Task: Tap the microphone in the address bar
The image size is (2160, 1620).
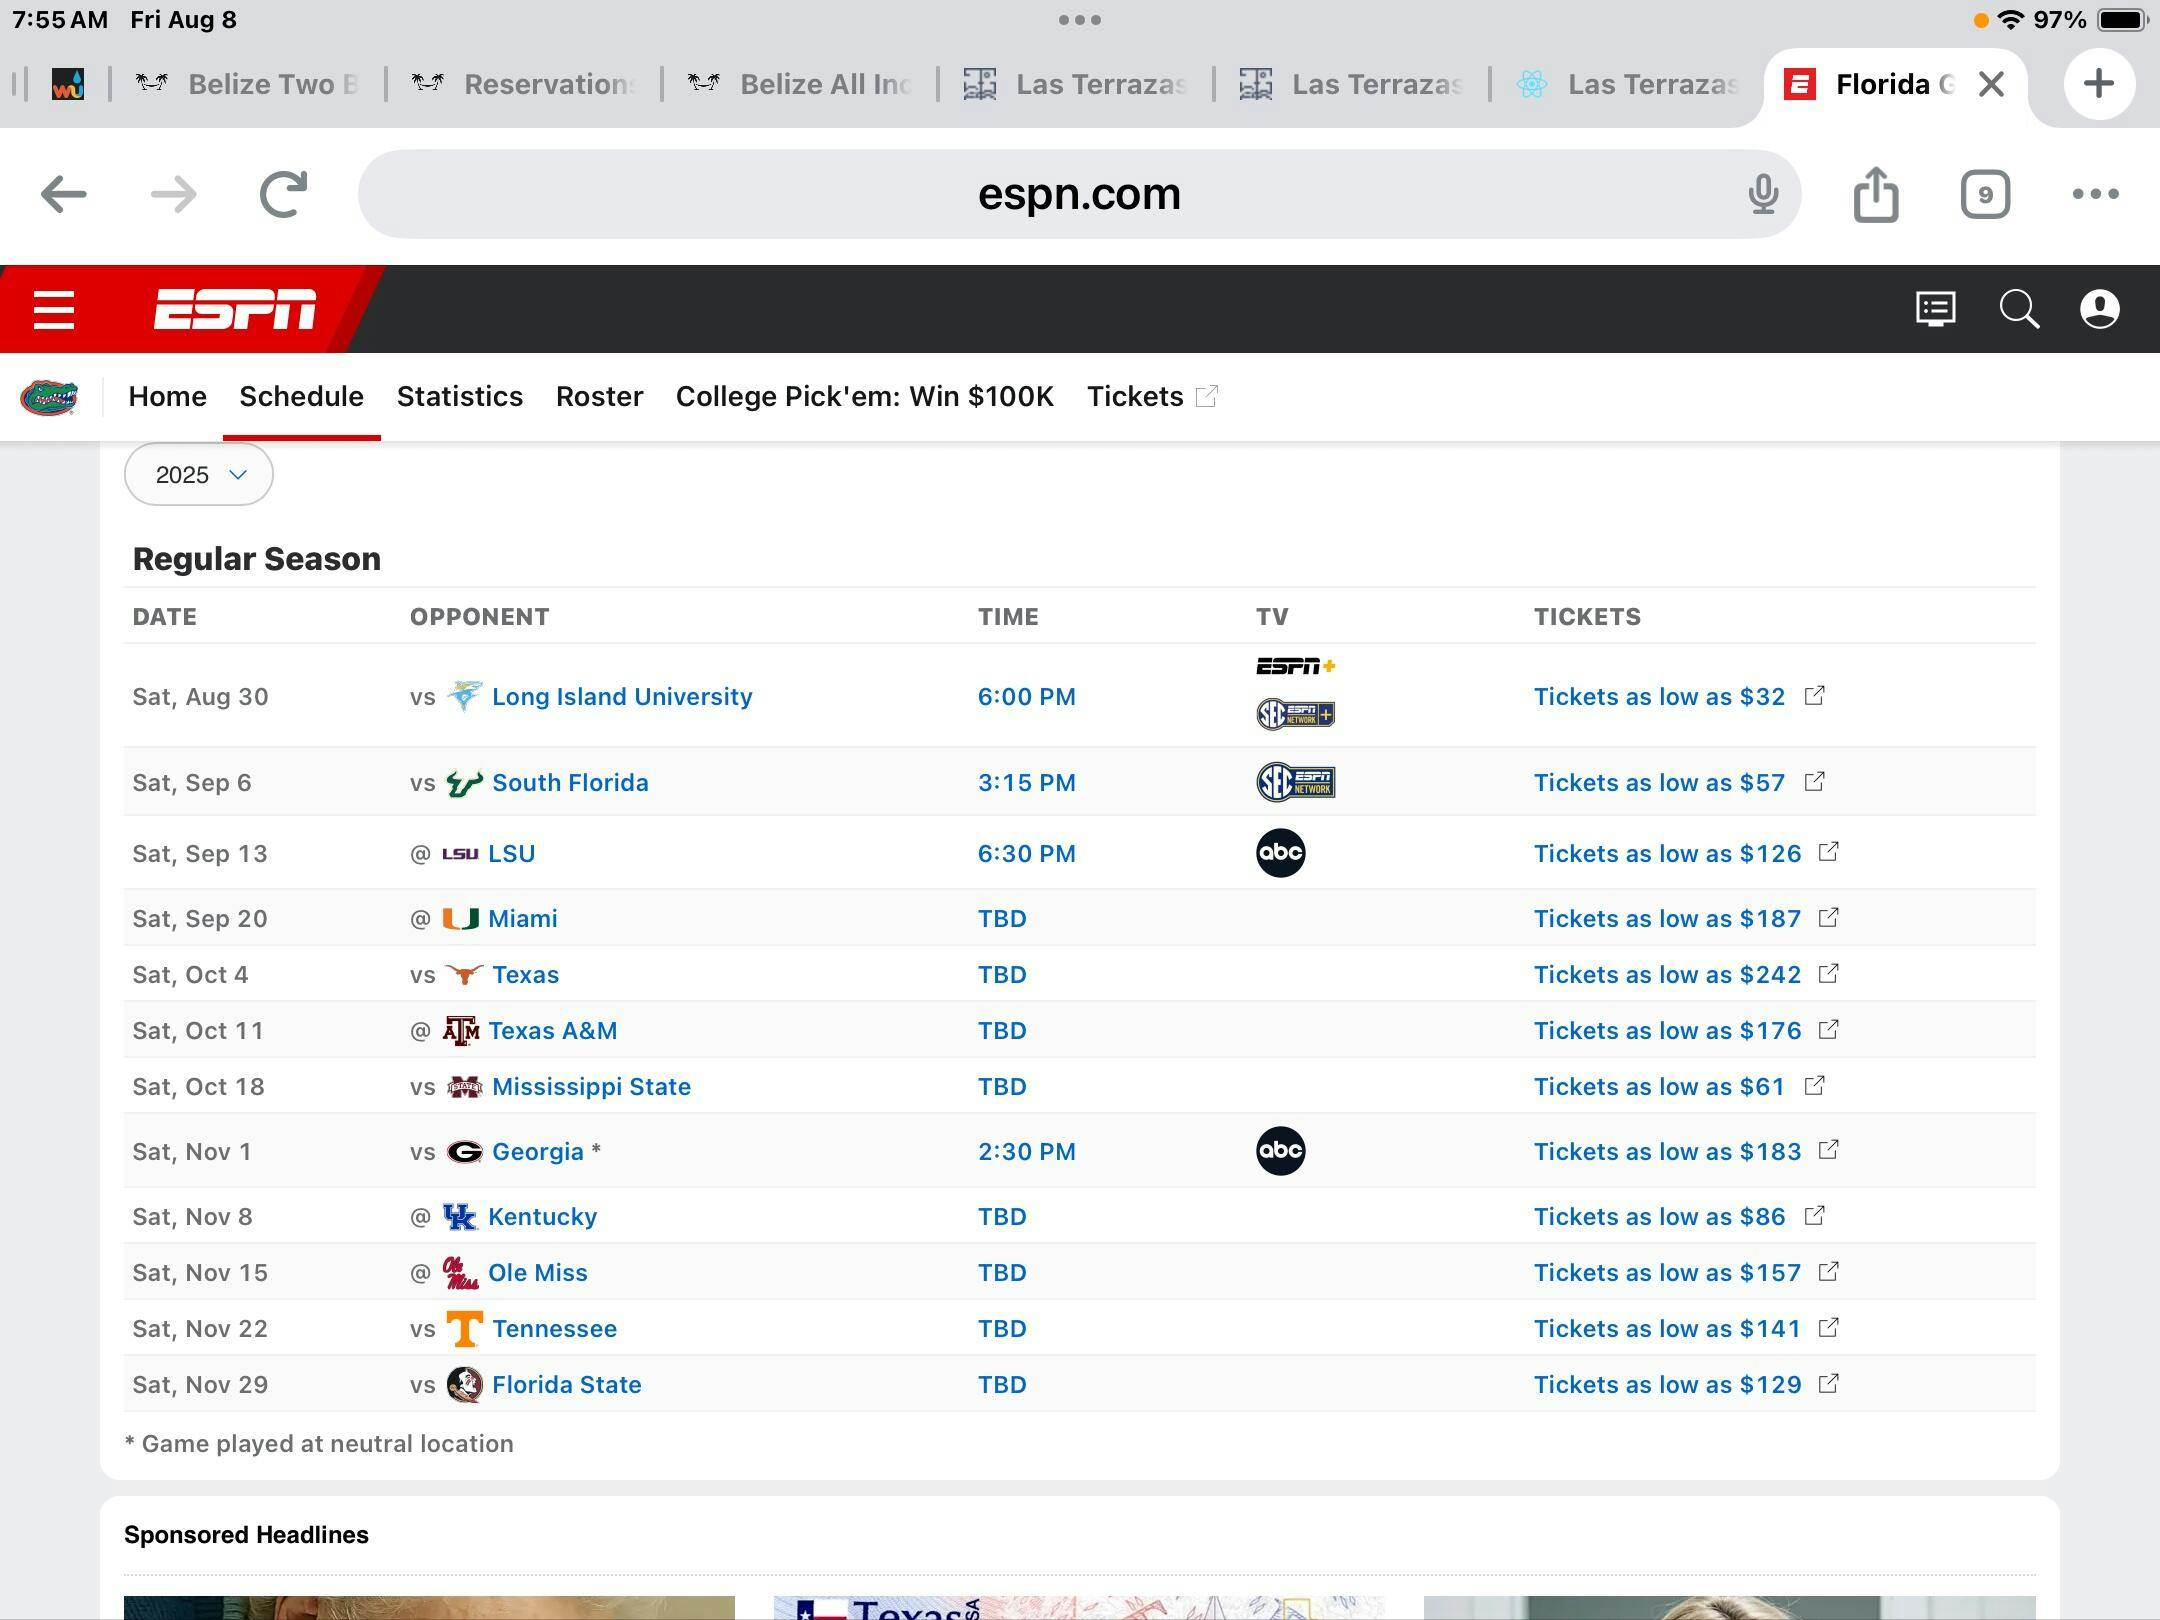Action: point(1763,194)
